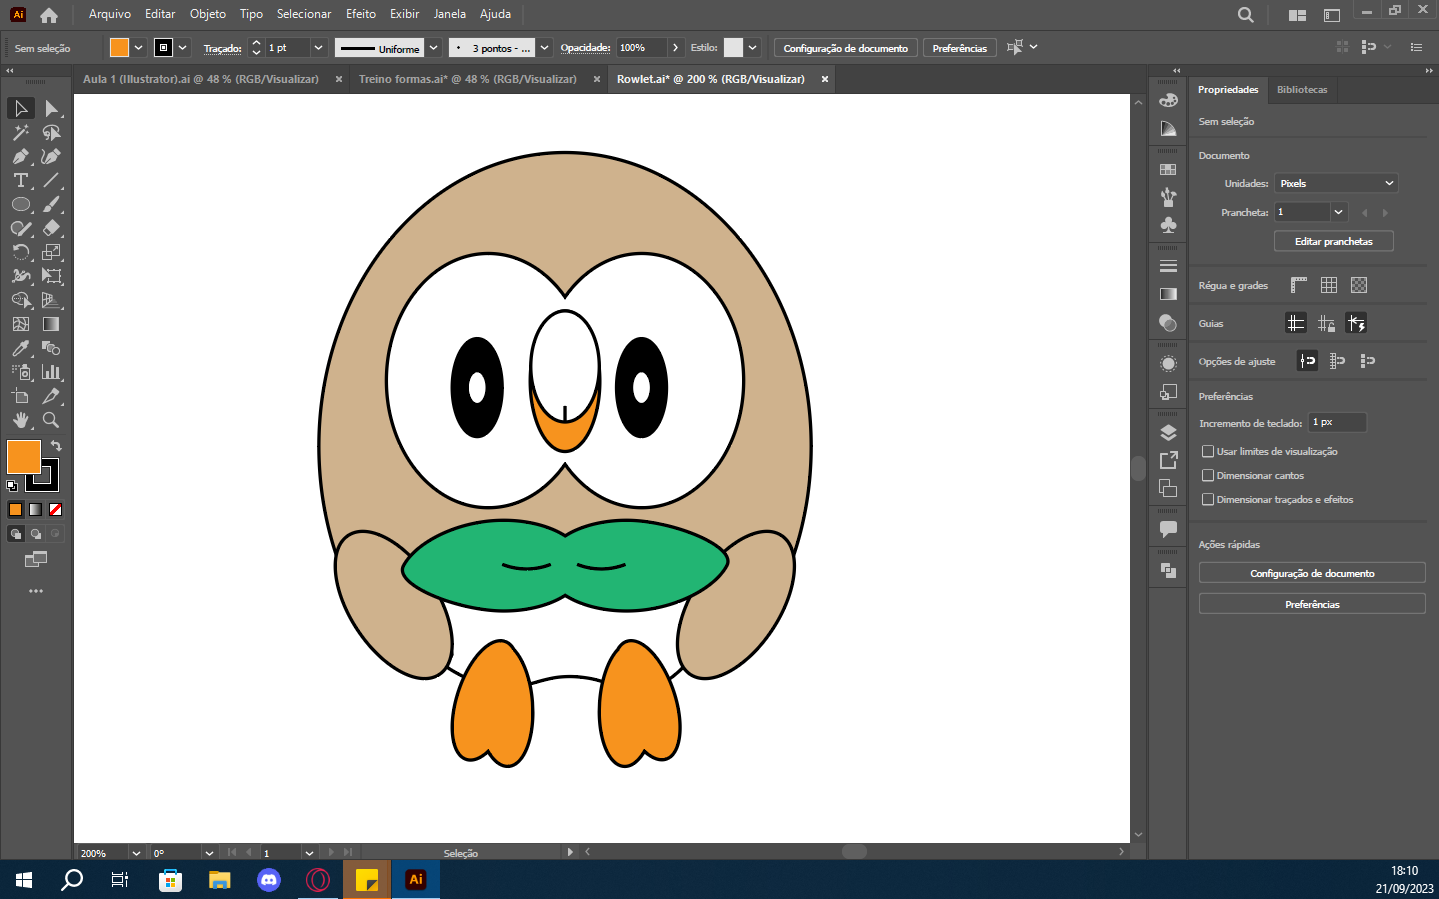Open the Color panel from the dock
This screenshot has width=1439, height=899.
click(1168, 101)
